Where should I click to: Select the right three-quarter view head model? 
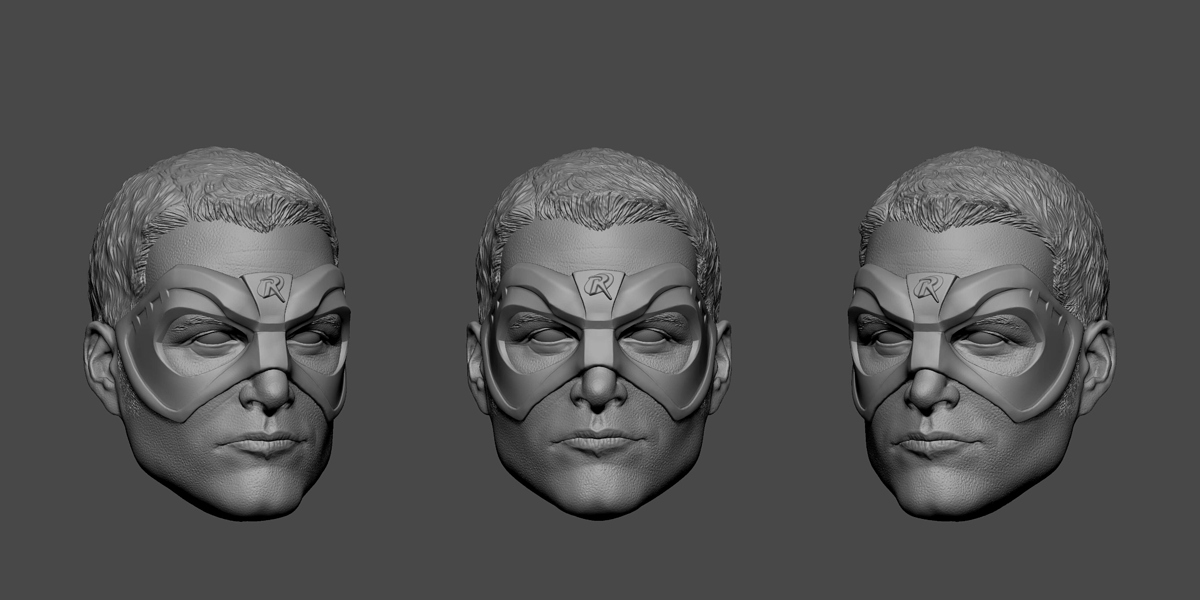984,333
